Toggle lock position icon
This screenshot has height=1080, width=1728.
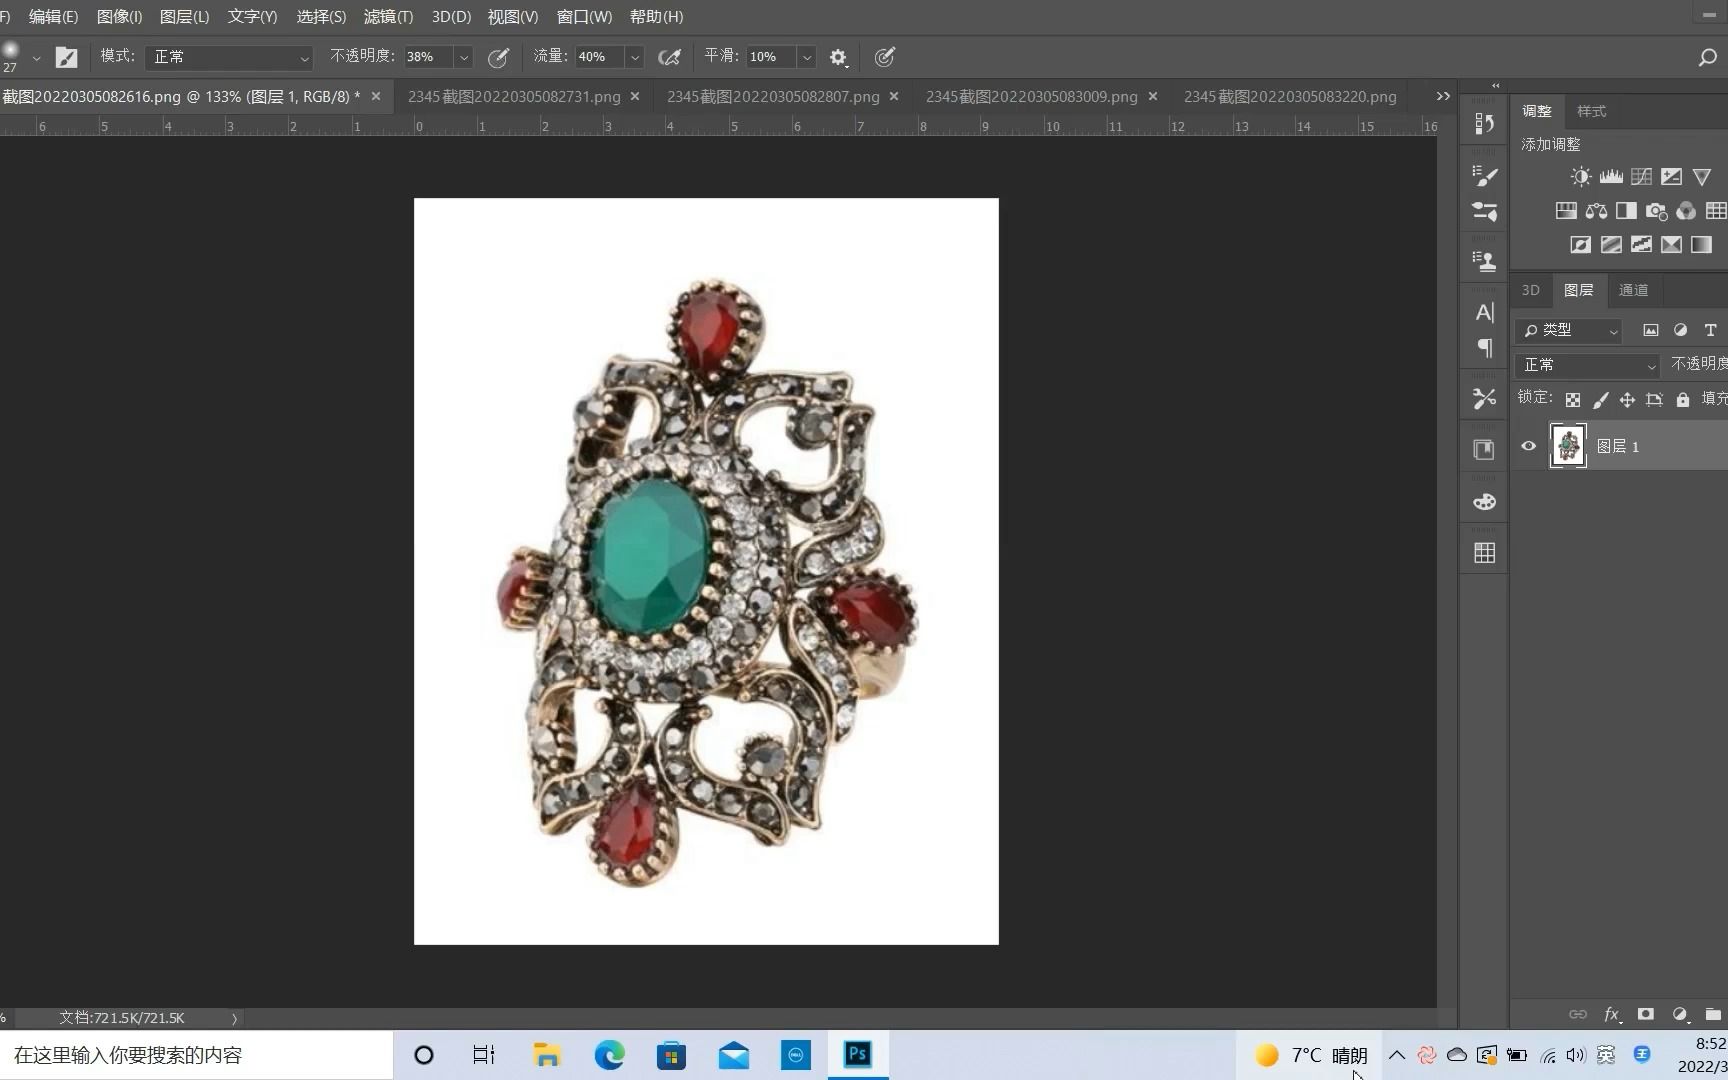[1627, 400]
